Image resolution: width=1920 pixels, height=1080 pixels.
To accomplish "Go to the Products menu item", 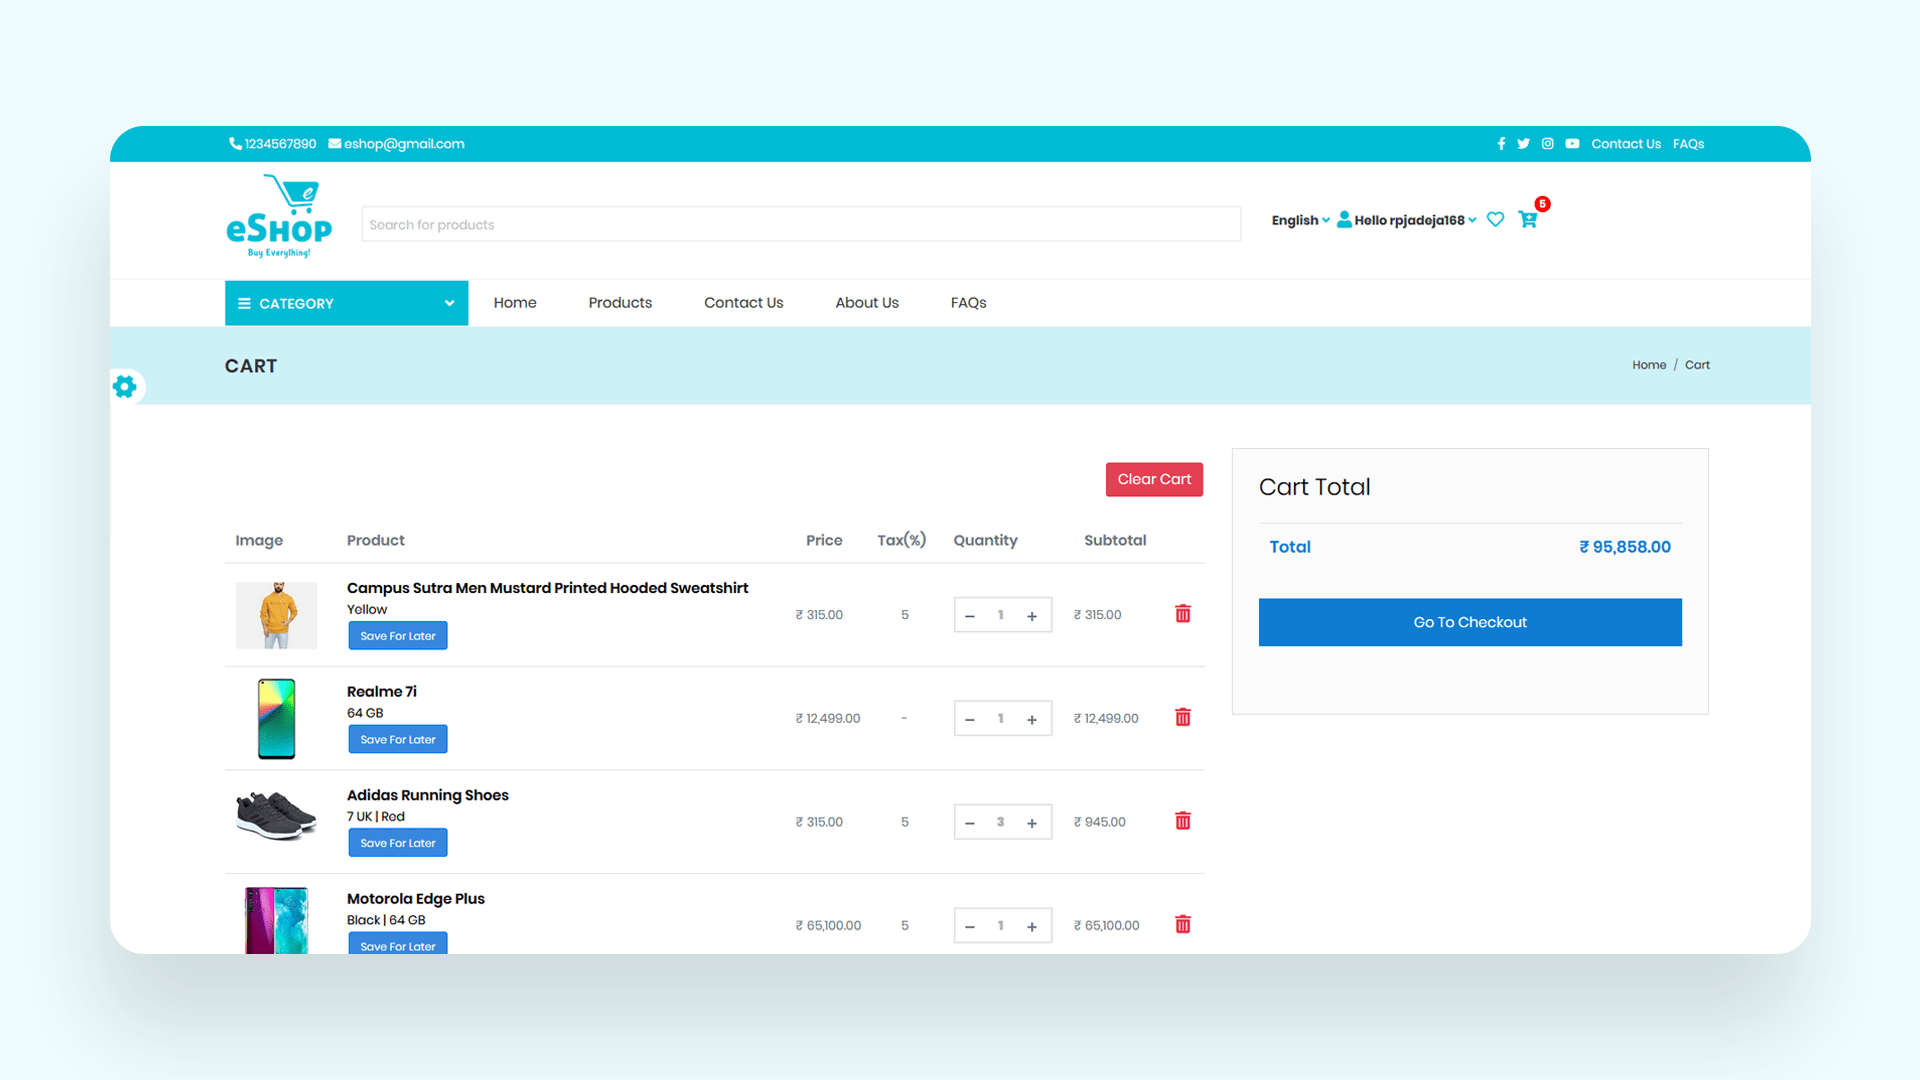I will click(x=620, y=303).
